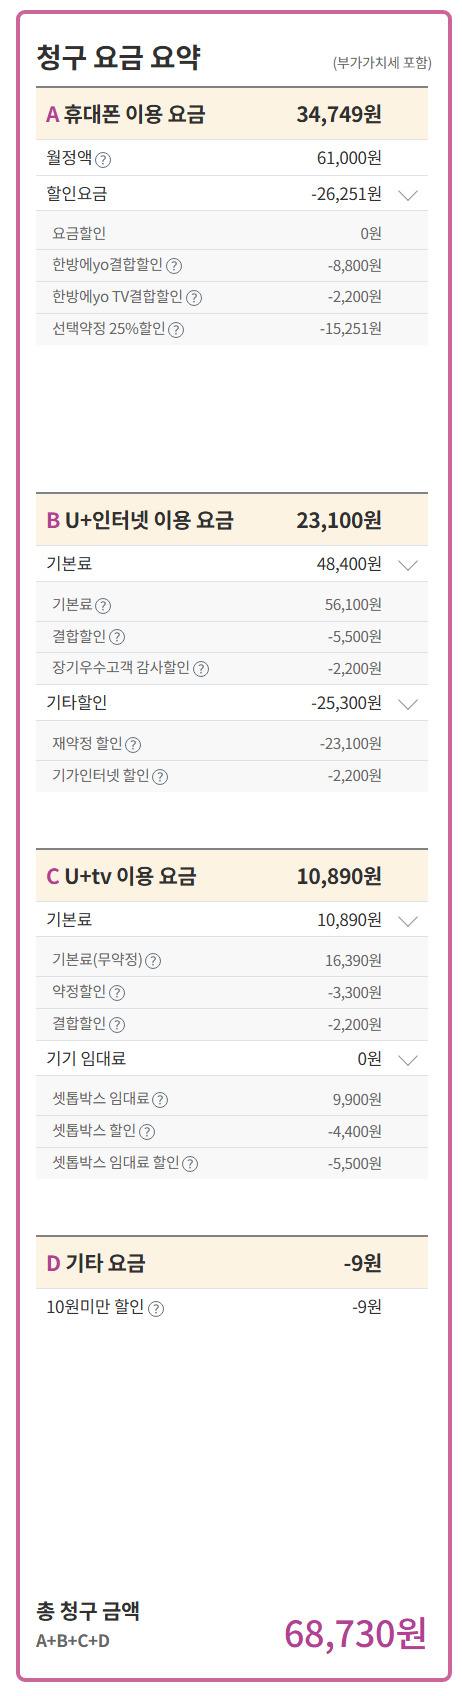Screen dimensions: 462x1696
Task: Show help for 기가인터넷 할인
Action: pos(160,777)
